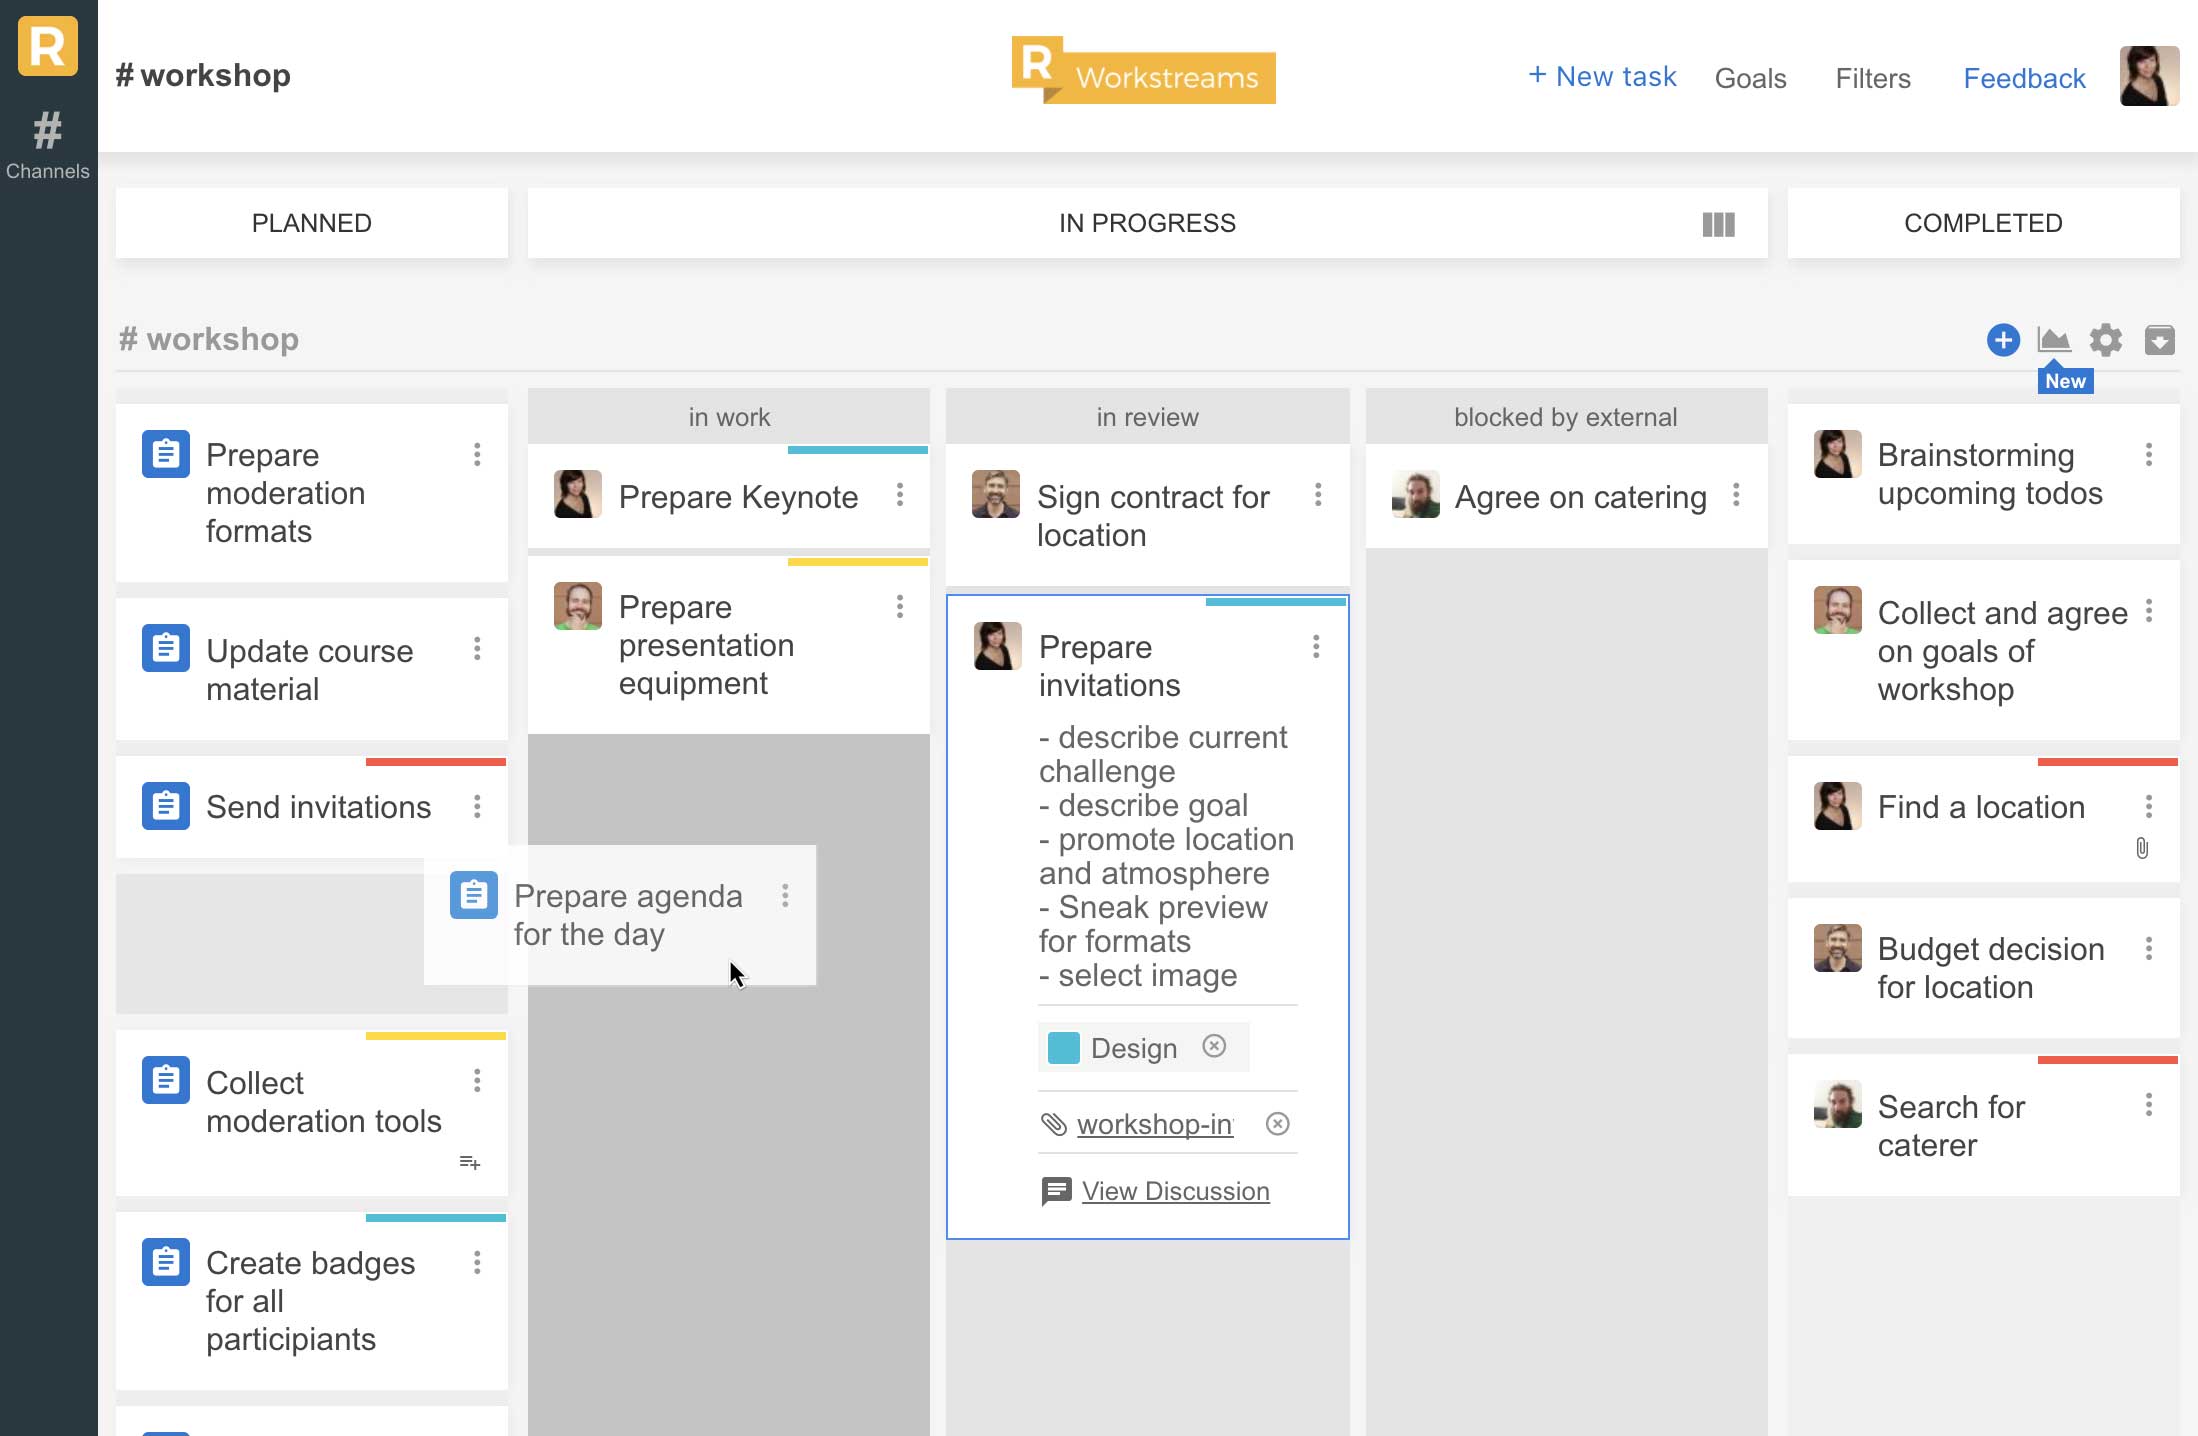
Task: Open the Filters menu
Action: [x=1872, y=78]
